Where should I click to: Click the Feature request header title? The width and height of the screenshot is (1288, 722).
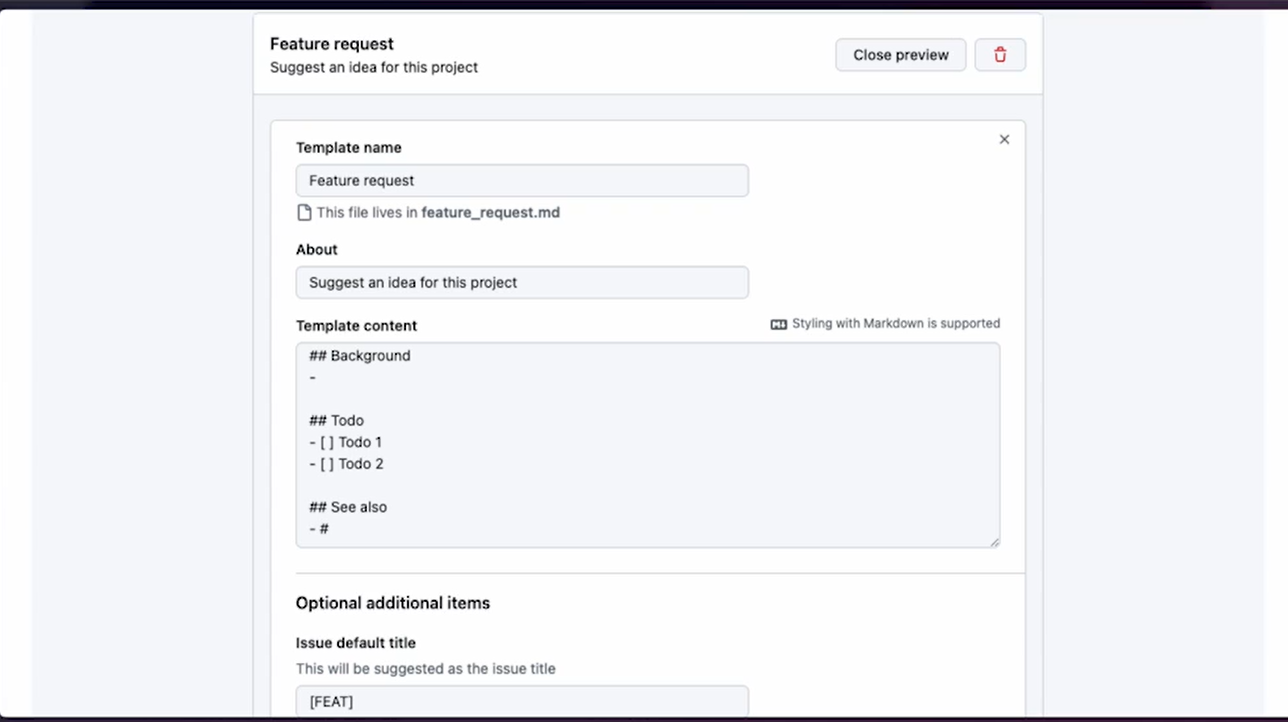click(332, 44)
